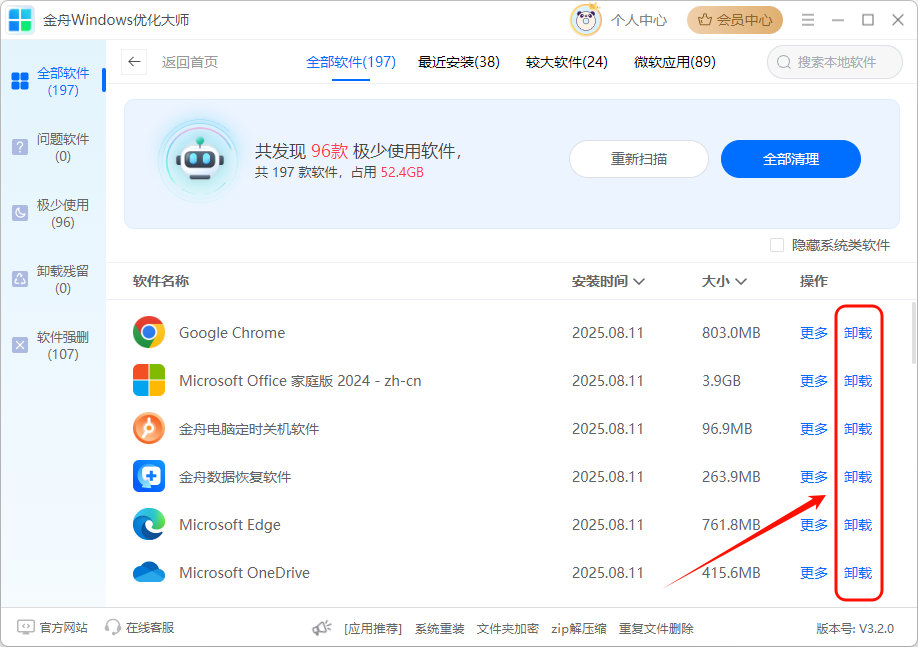Switch to 最近安装(38) tab

458,62
